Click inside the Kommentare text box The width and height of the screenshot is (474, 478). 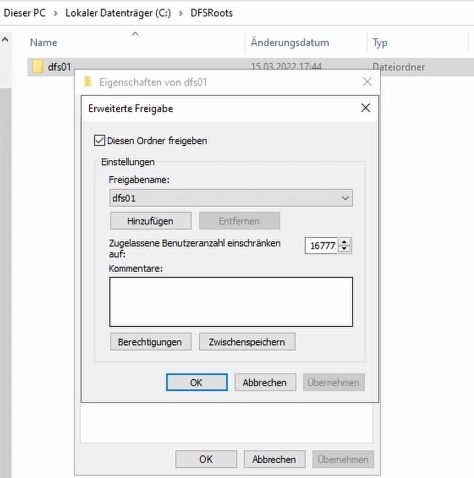pyautogui.click(x=231, y=302)
